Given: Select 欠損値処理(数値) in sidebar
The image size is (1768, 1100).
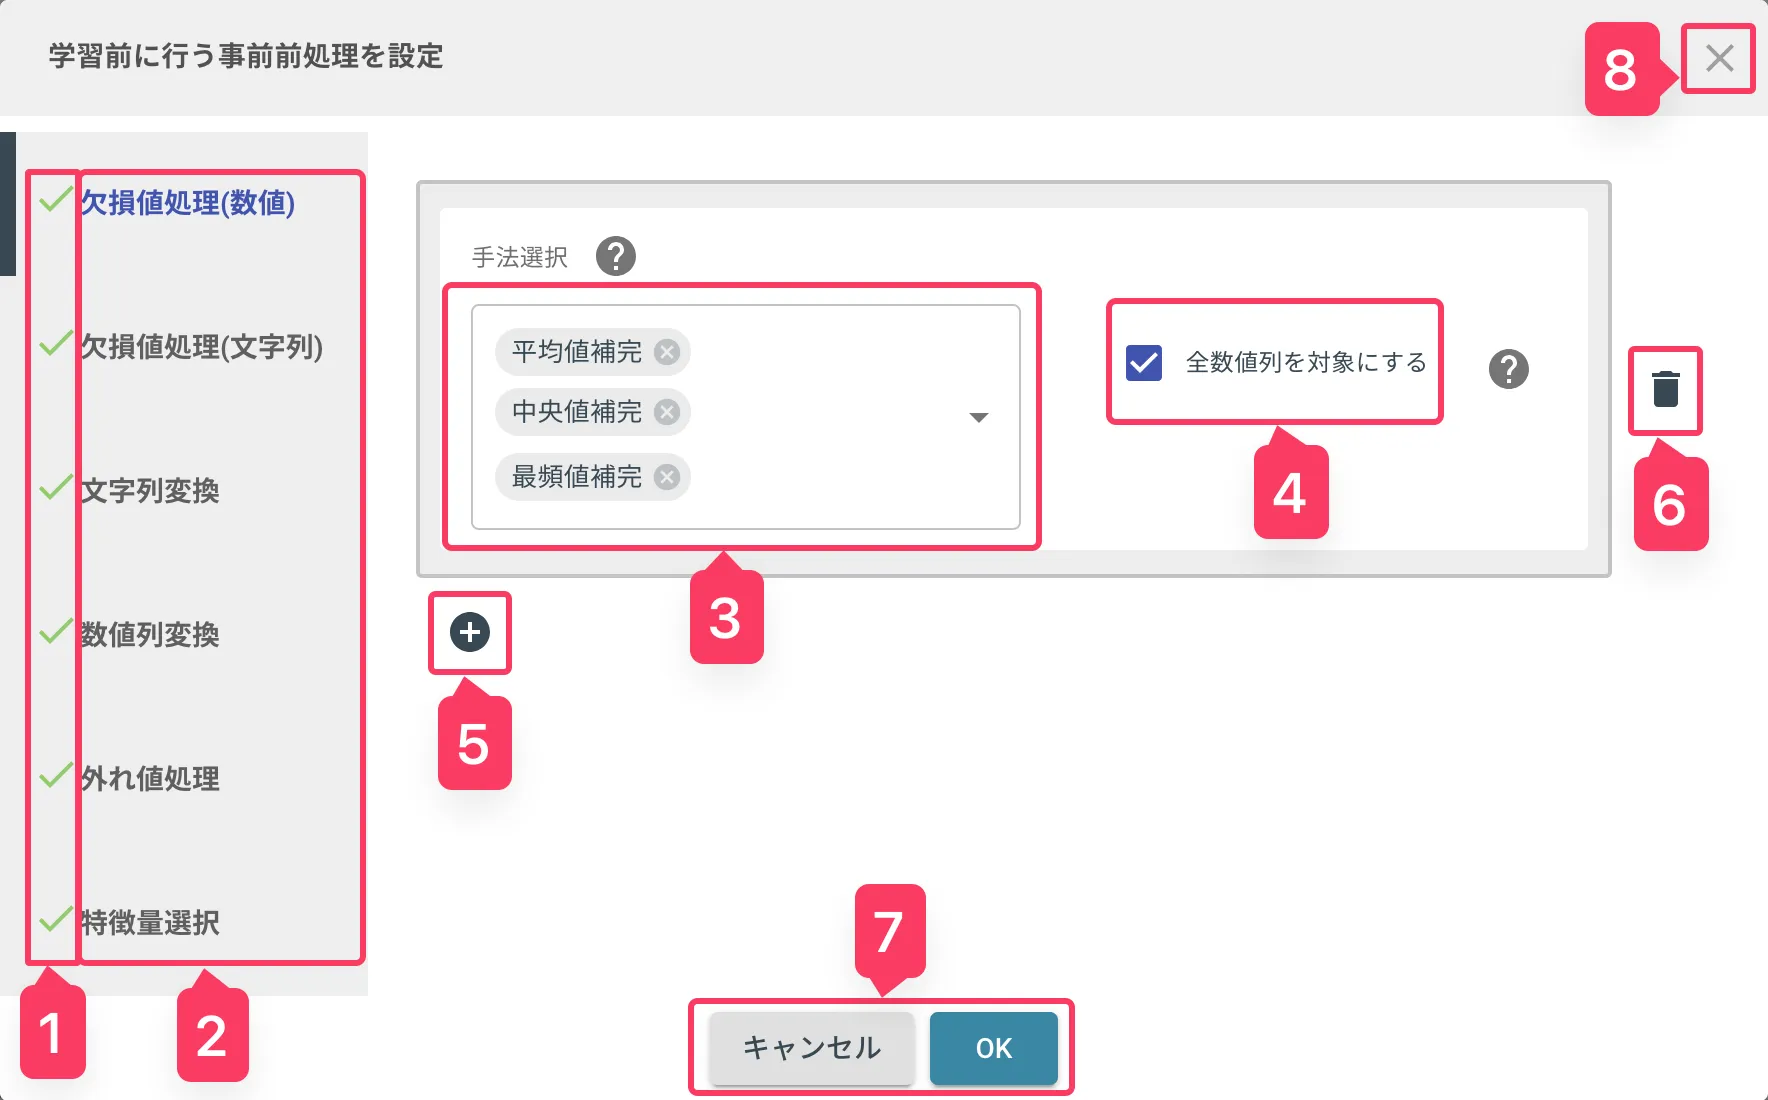Looking at the screenshot, I should pyautogui.click(x=187, y=203).
